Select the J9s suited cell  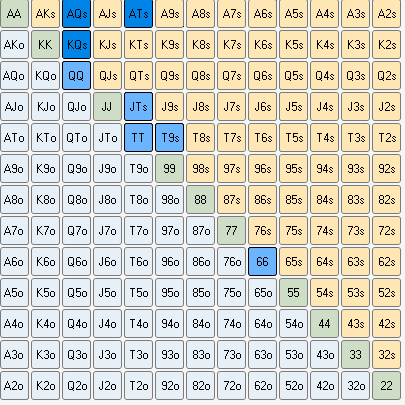[x=169, y=107]
